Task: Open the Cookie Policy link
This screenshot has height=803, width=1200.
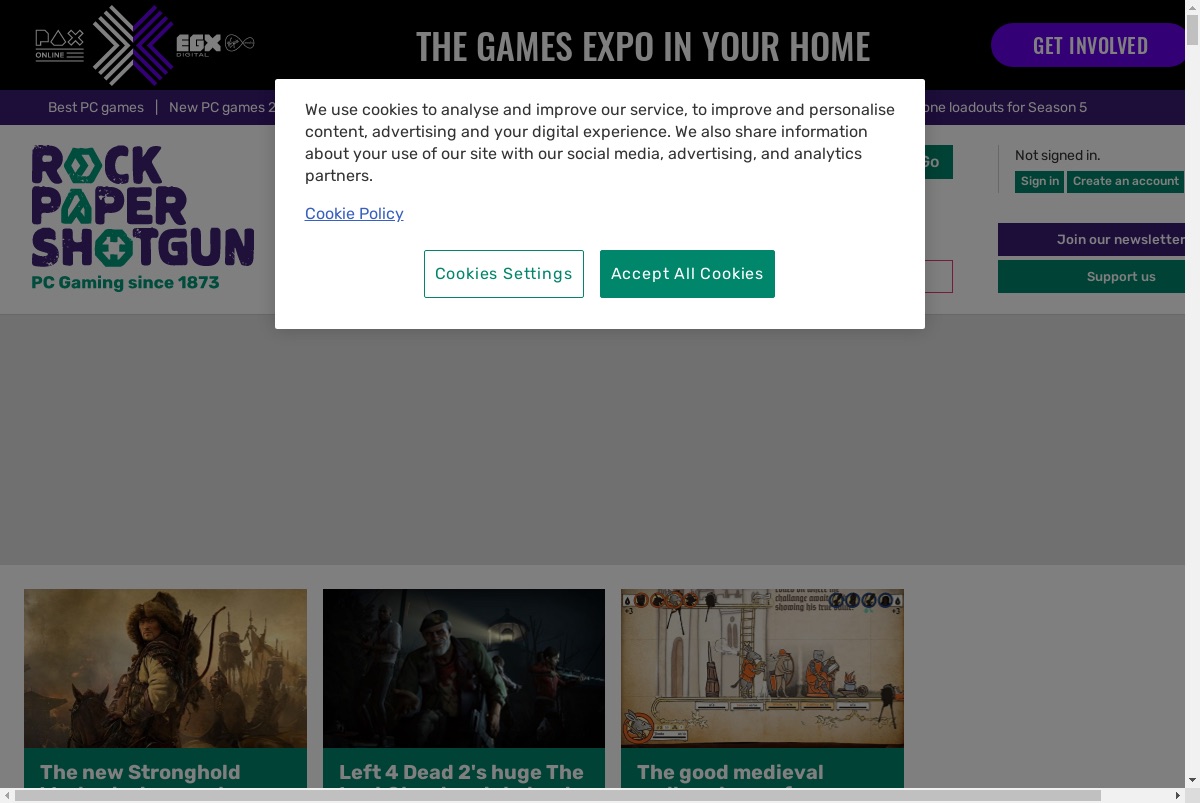Action: [x=354, y=214]
